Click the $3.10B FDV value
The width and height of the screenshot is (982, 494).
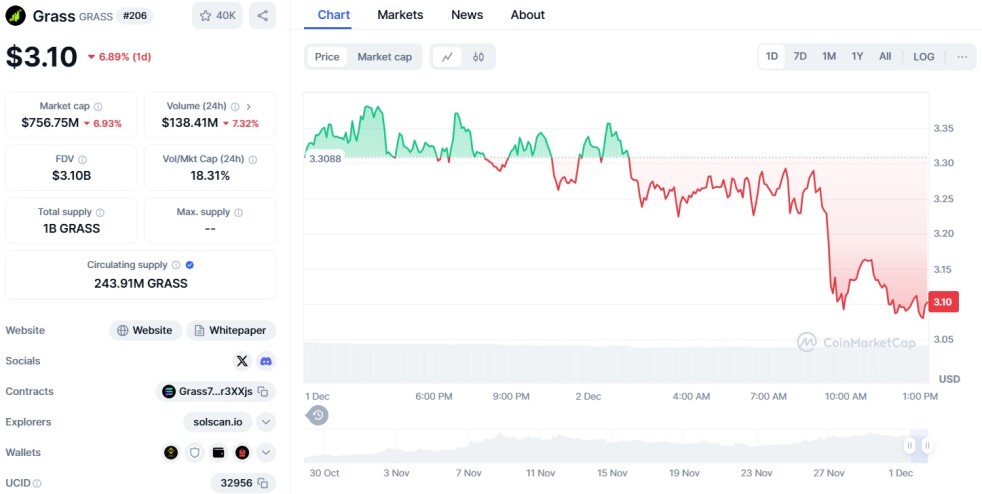coord(71,176)
